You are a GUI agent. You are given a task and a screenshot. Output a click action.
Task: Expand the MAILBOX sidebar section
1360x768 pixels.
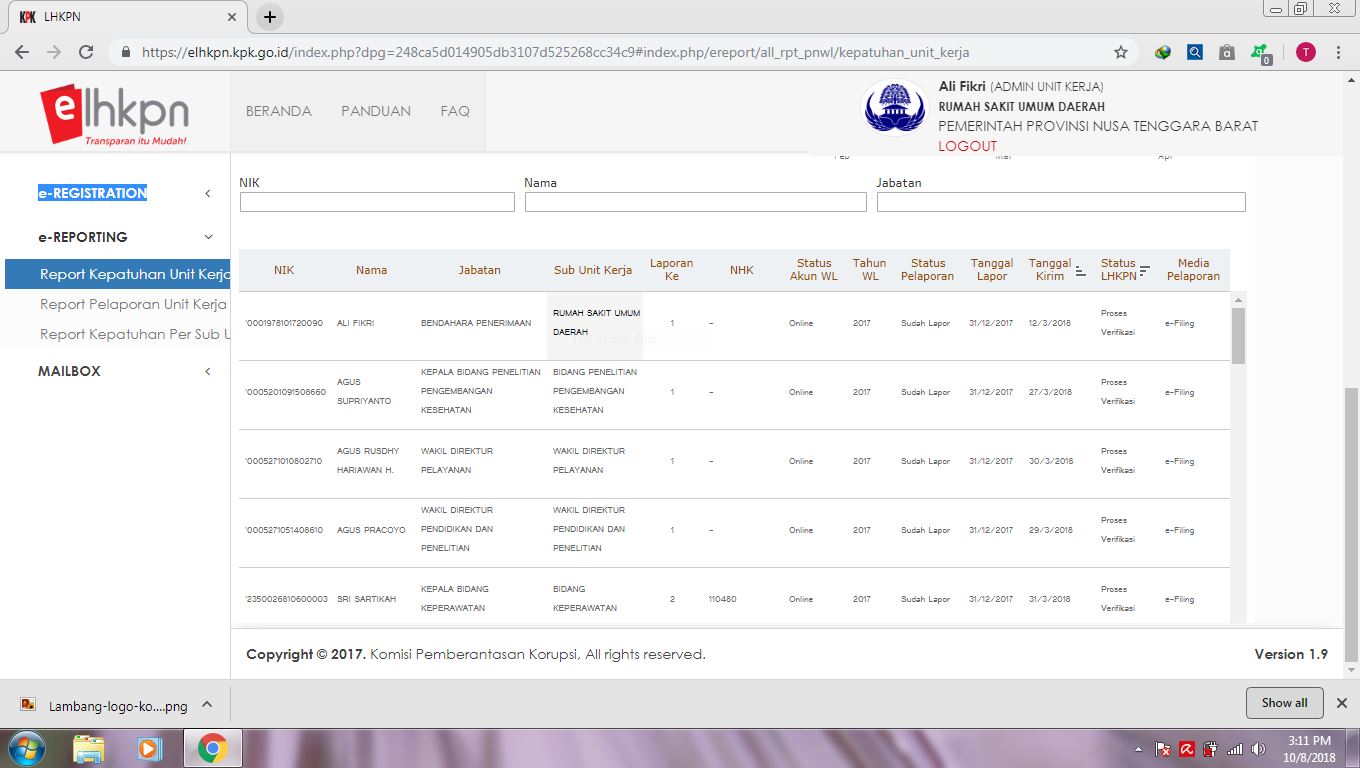coord(208,371)
